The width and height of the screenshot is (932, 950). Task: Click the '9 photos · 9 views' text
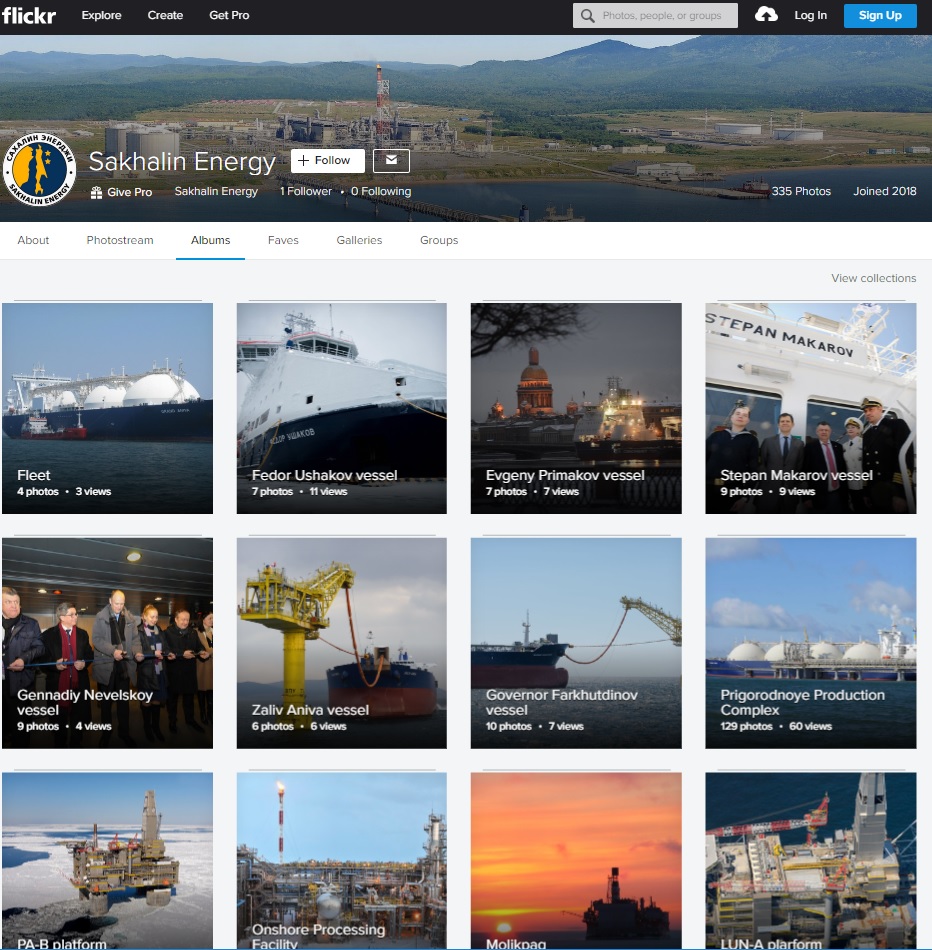tap(768, 491)
